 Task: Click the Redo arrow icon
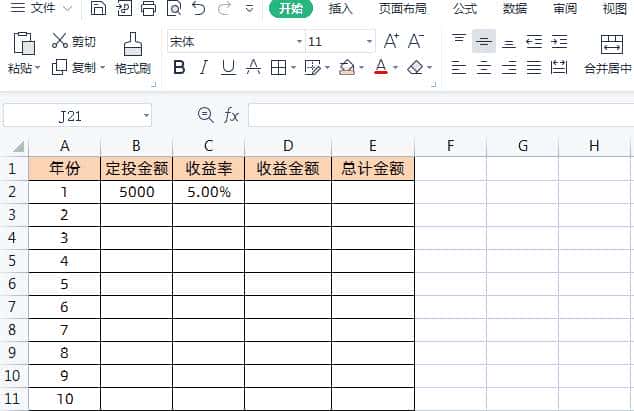point(224,8)
